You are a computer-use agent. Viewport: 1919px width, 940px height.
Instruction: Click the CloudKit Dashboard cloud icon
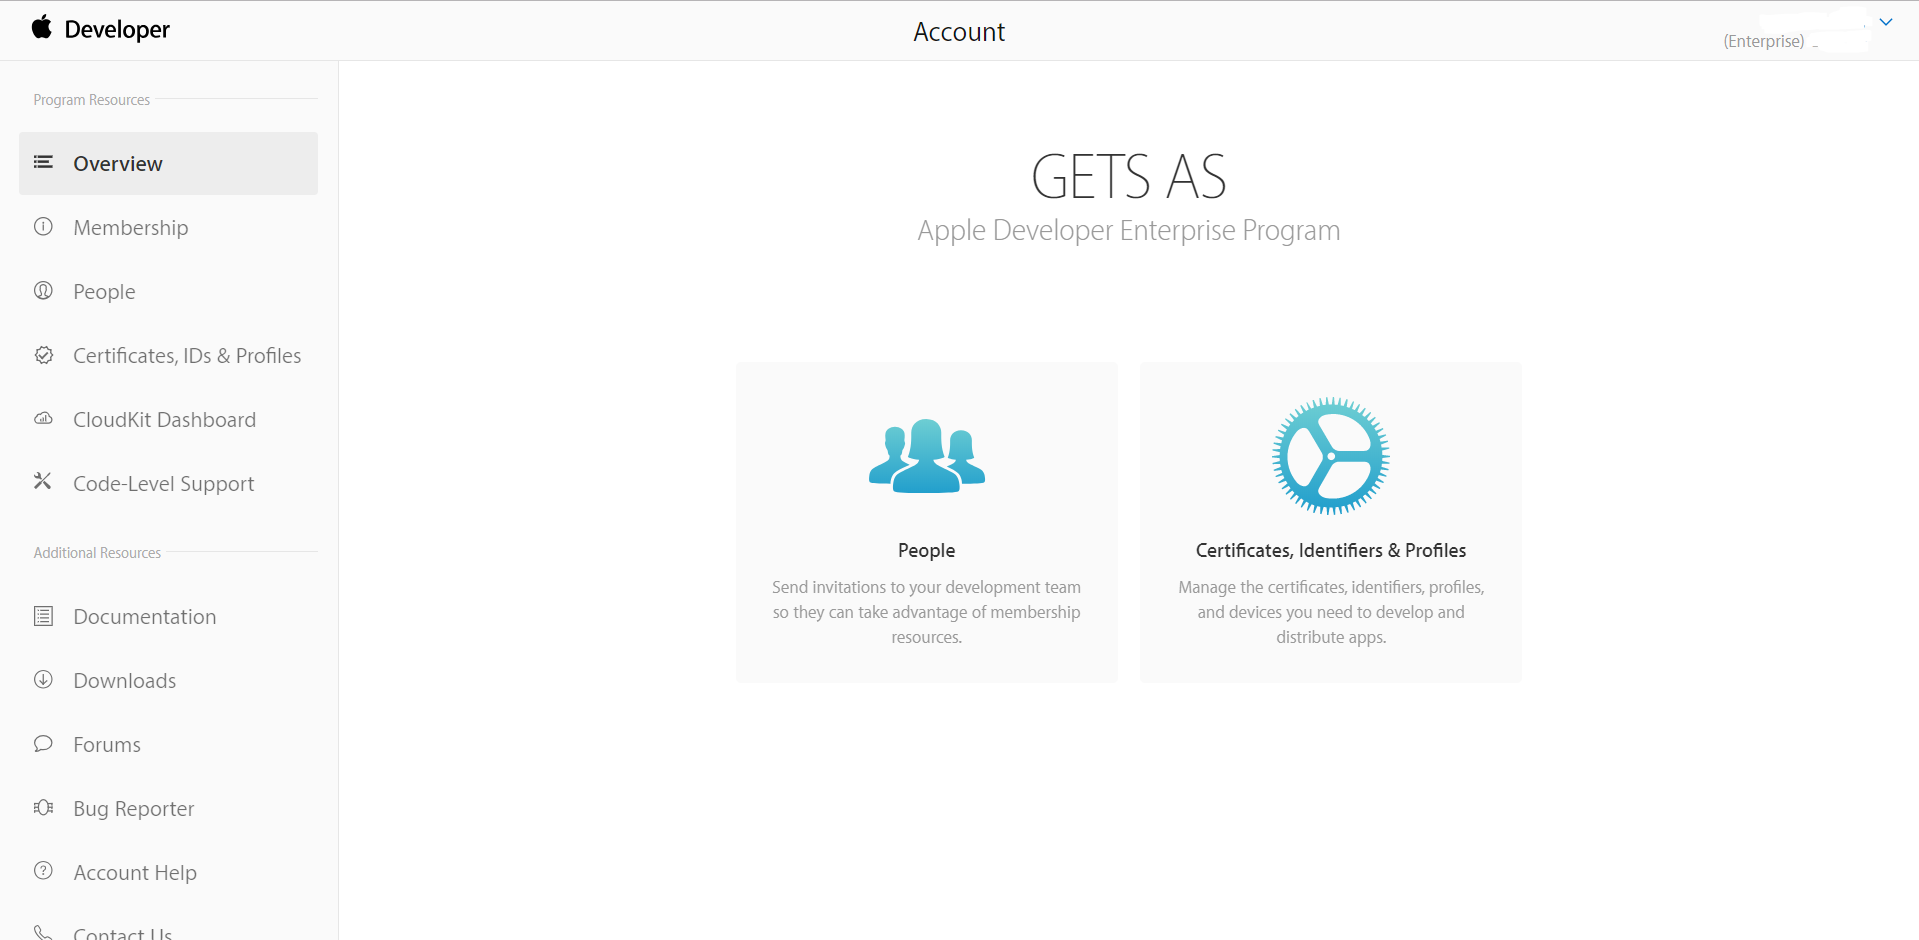coord(43,418)
